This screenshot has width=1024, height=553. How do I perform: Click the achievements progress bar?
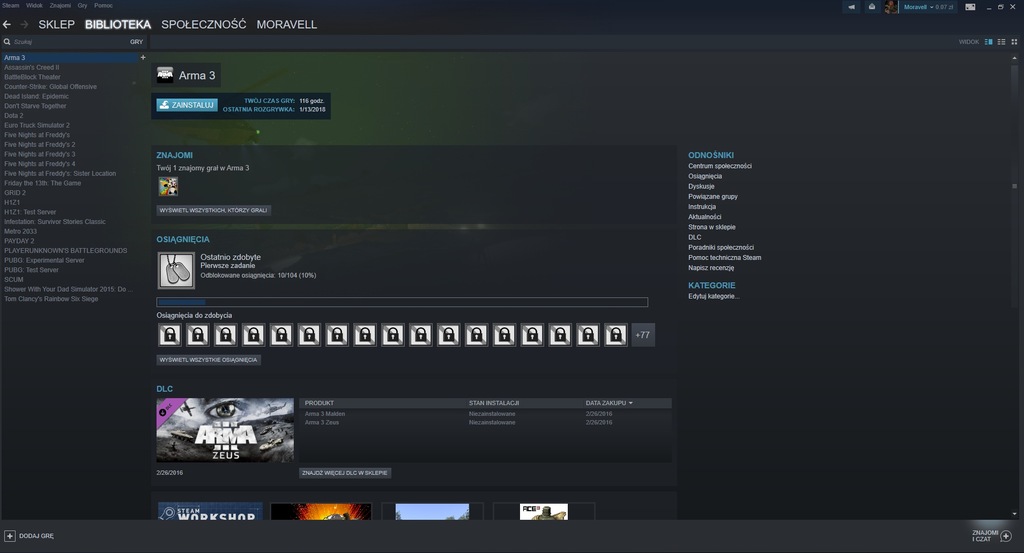[402, 302]
